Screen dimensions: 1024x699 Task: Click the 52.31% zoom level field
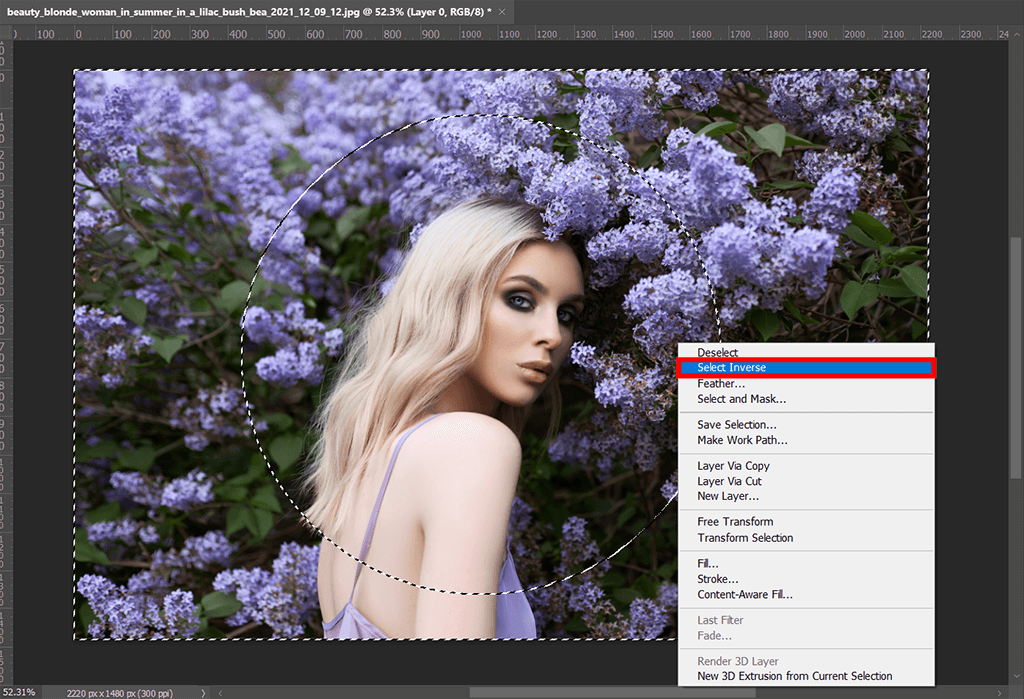tap(20, 692)
